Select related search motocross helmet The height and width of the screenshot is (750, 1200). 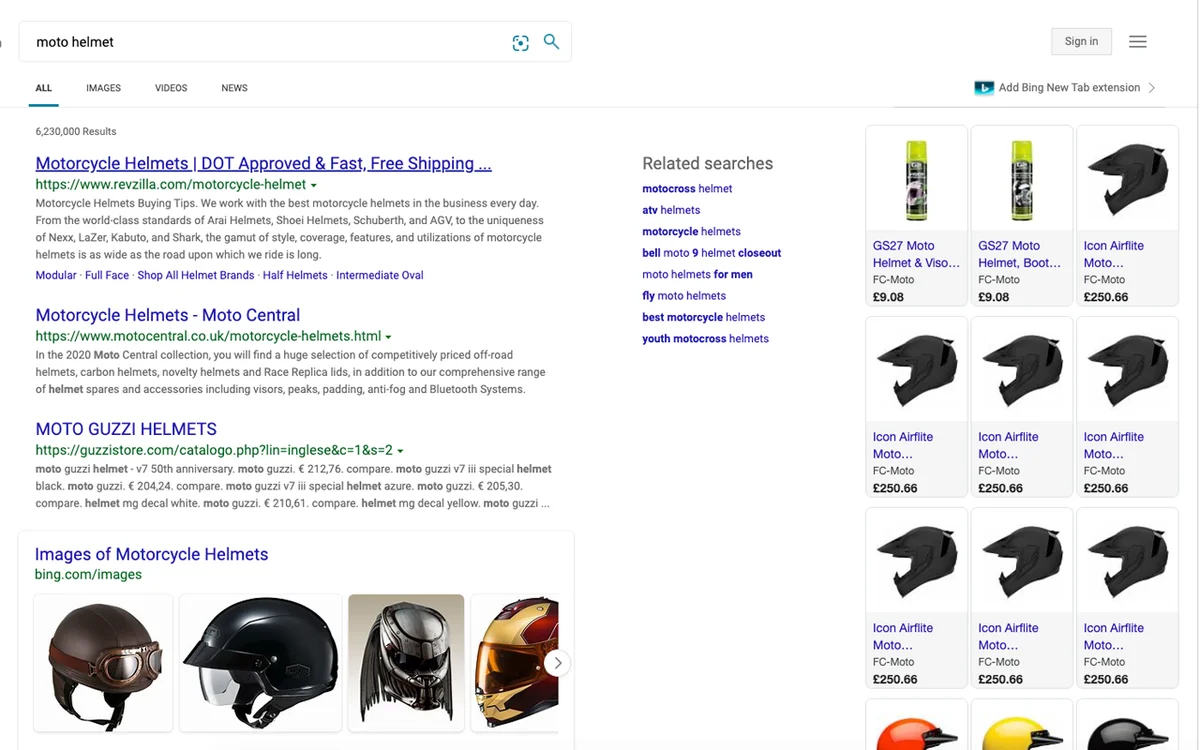[687, 188]
